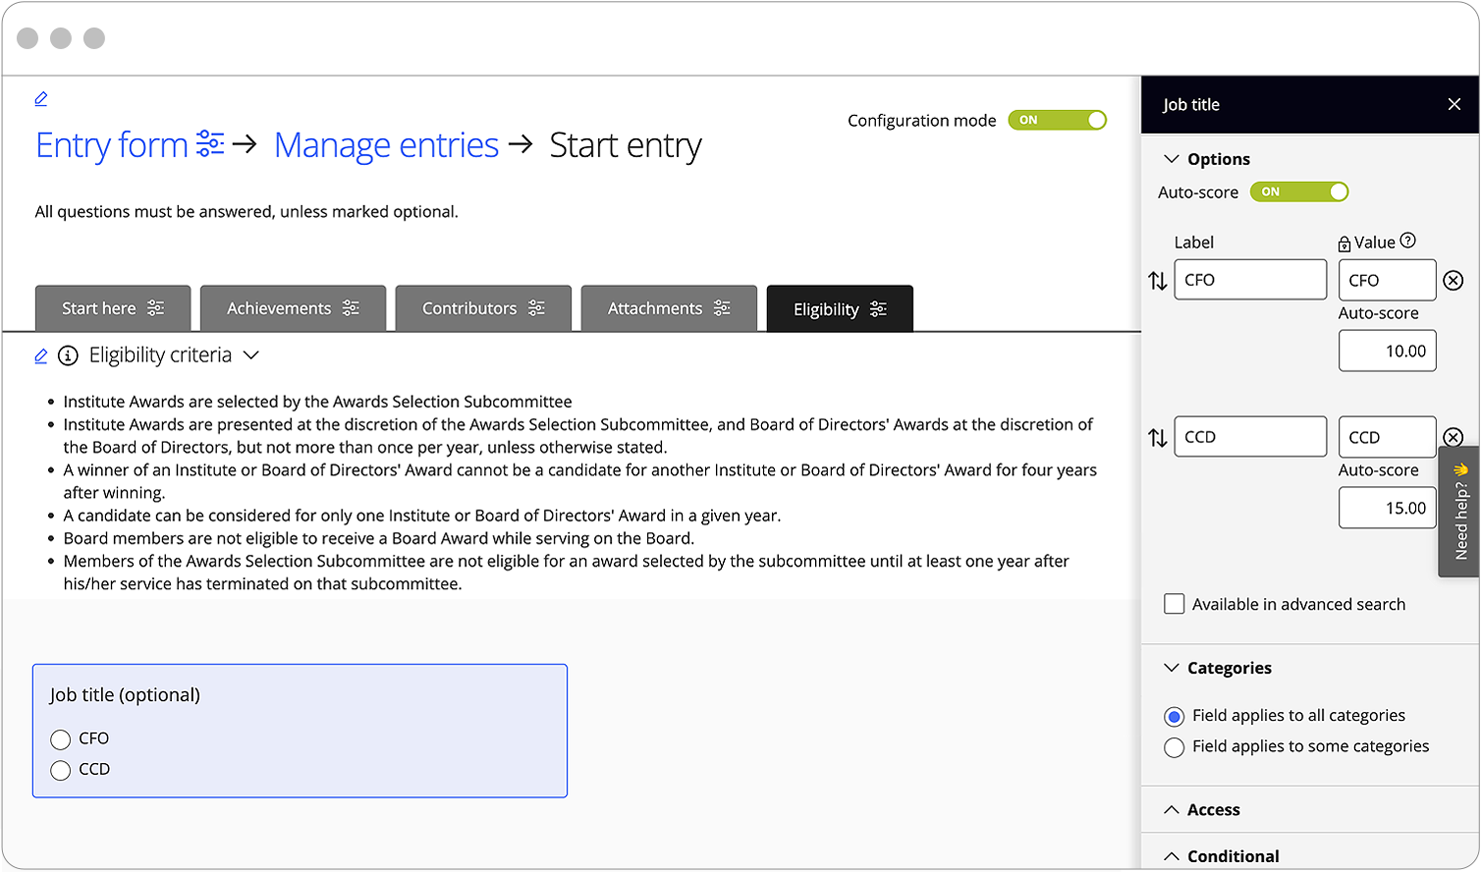1481x872 pixels.
Task: Click the Value help question mark icon
Action: pos(1408,241)
